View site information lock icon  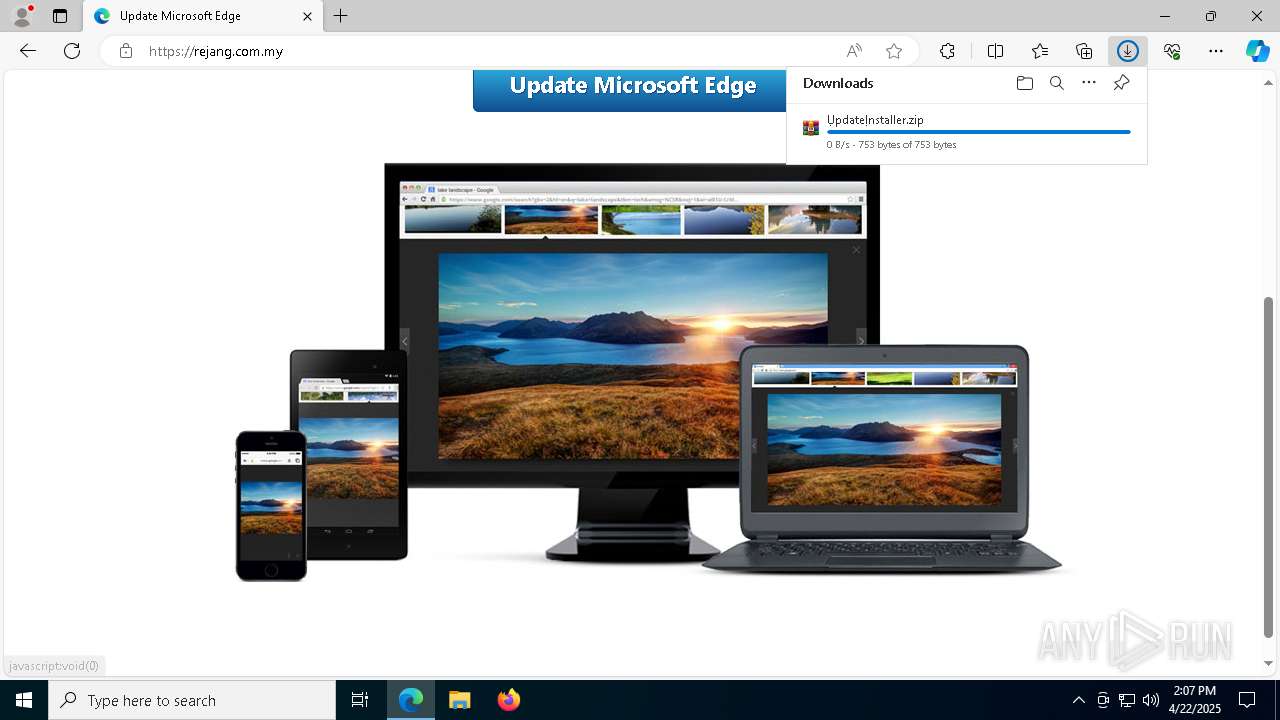coord(126,51)
